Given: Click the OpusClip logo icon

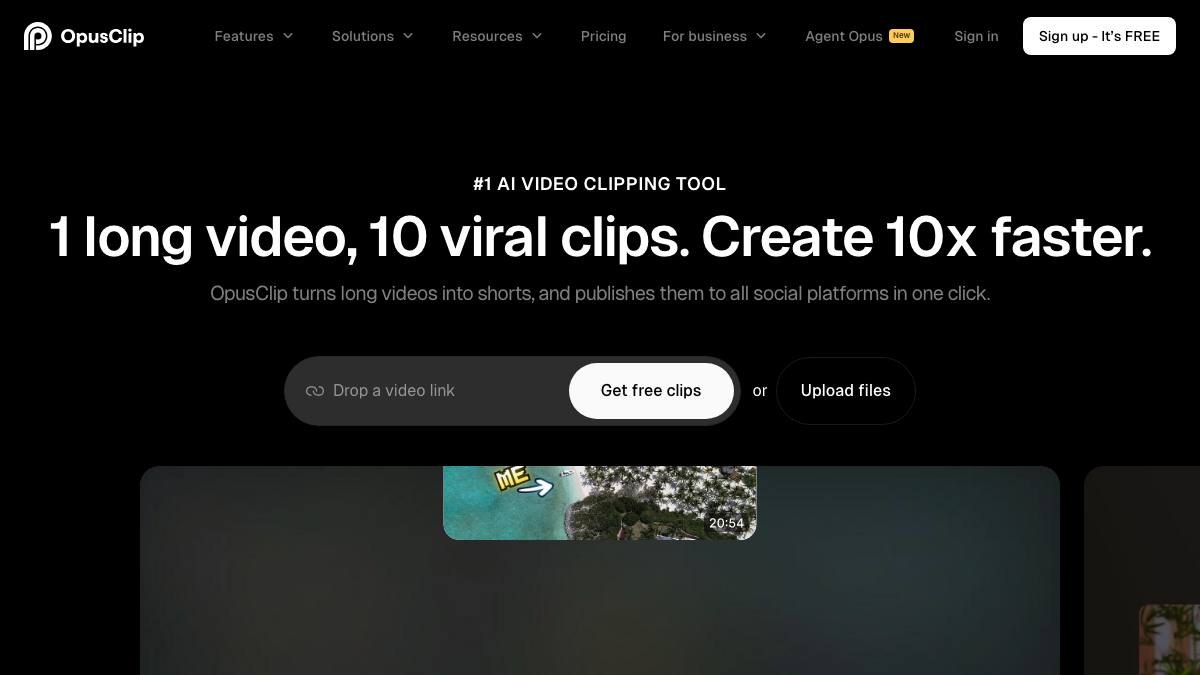Looking at the screenshot, I should coord(37,36).
